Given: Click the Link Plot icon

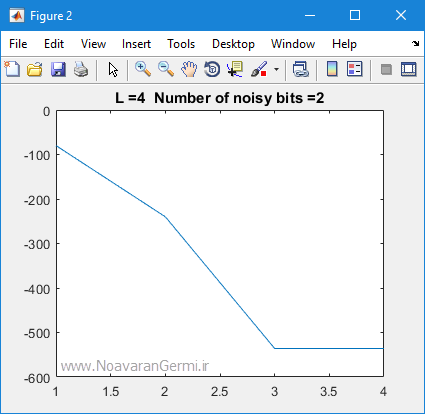Looking at the screenshot, I should click(x=301, y=69).
